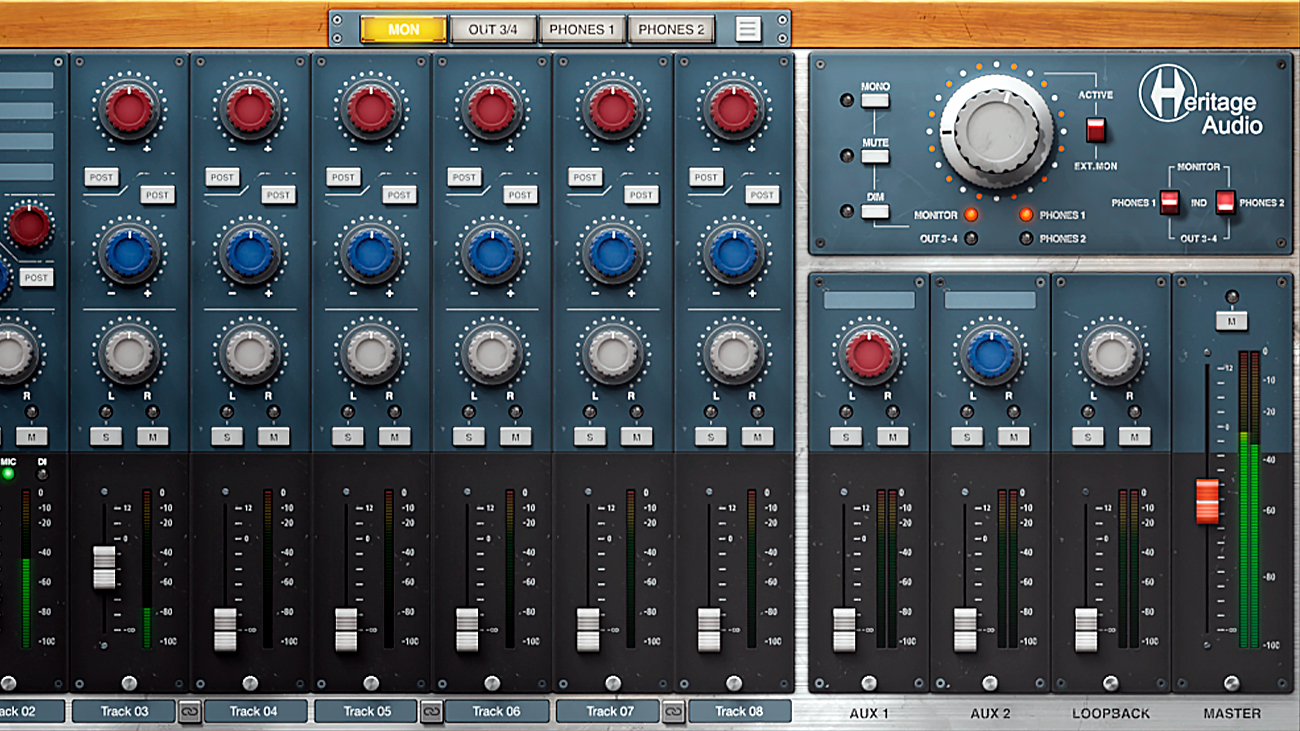Click the Heritage Audio logo
The height and width of the screenshot is (731, 1300).
pyautogui.click(x=1200, y=103)
